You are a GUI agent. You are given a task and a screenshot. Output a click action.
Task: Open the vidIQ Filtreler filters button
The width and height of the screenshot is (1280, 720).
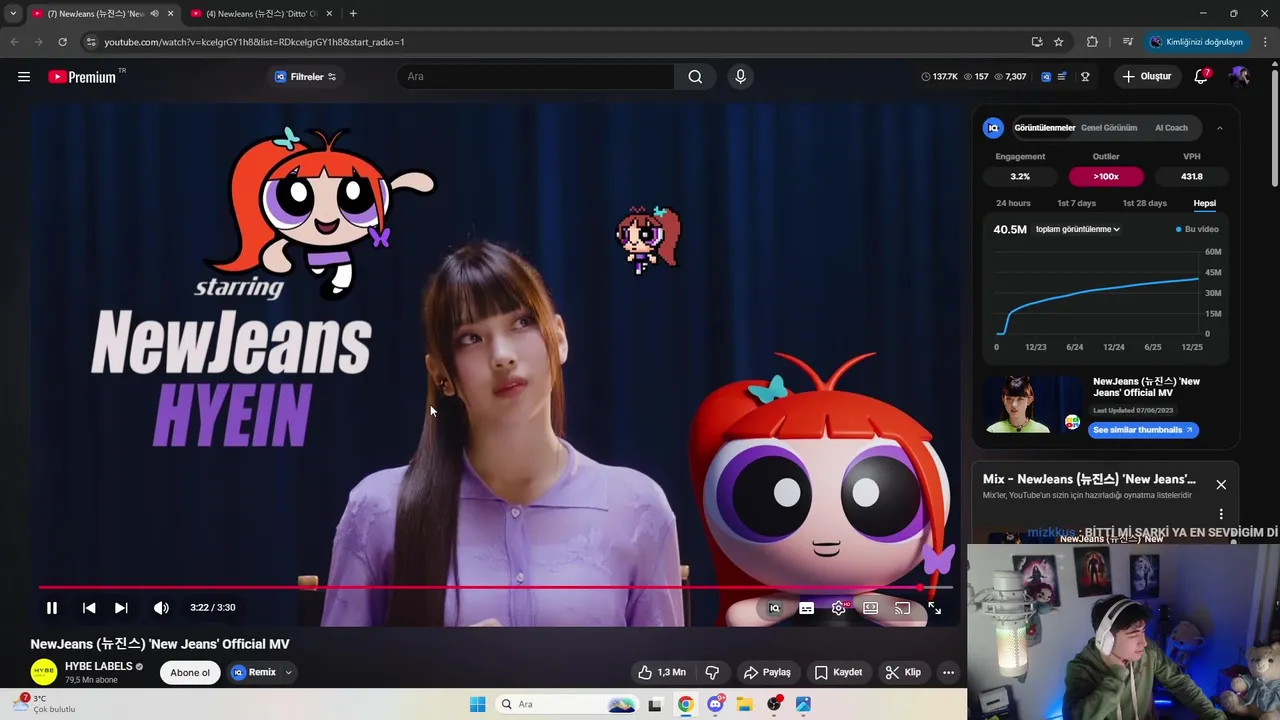coord(306,77)
